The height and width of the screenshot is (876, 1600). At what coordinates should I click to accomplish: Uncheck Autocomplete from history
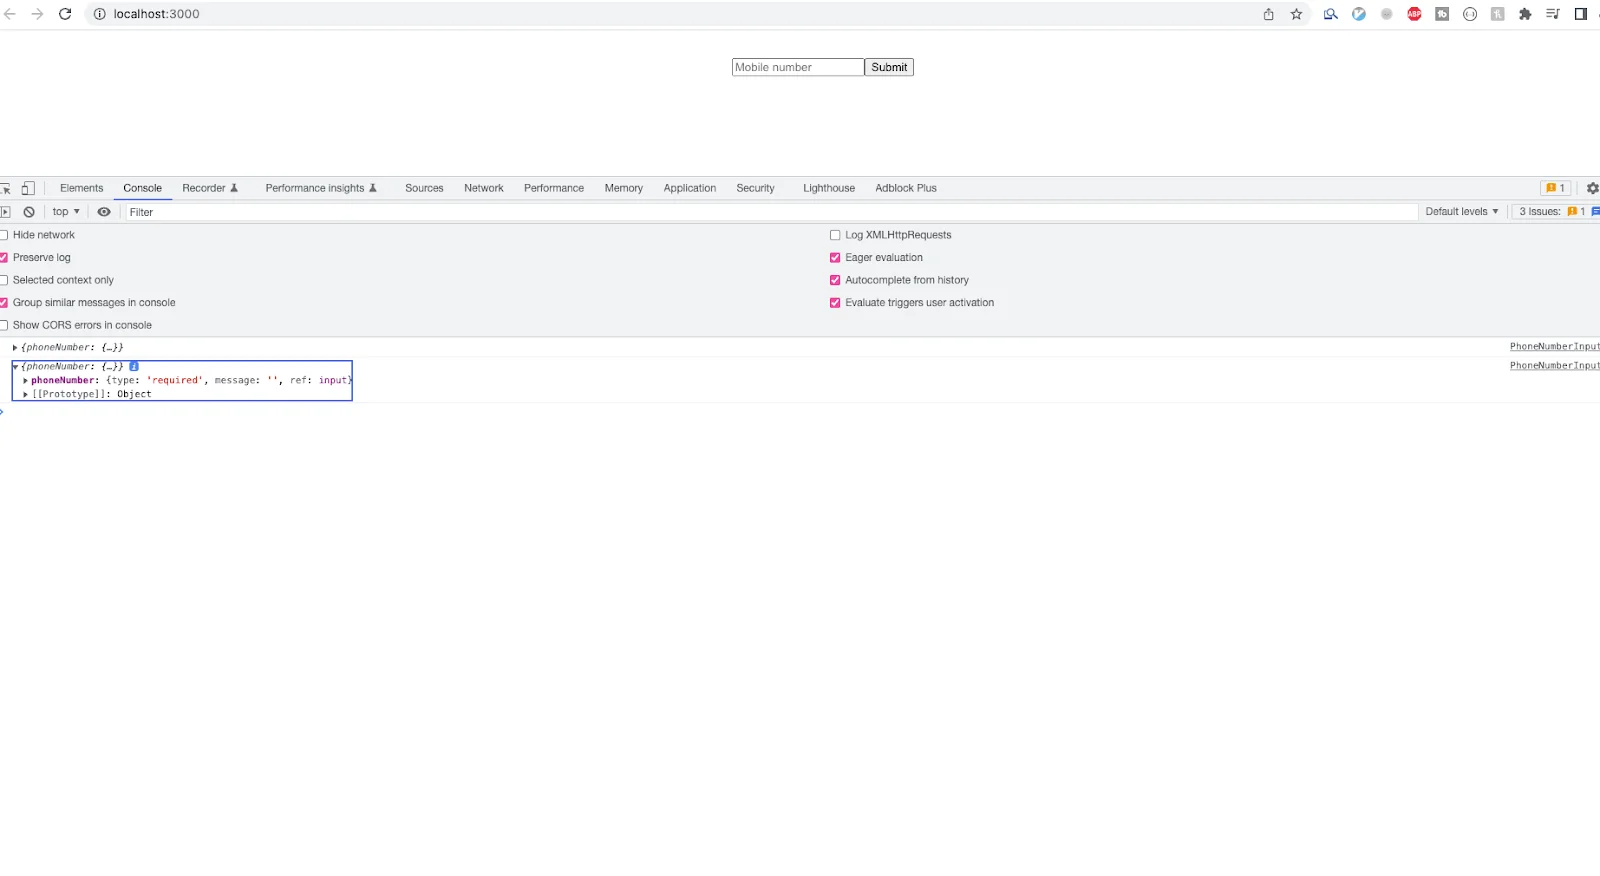pos(835,280)
